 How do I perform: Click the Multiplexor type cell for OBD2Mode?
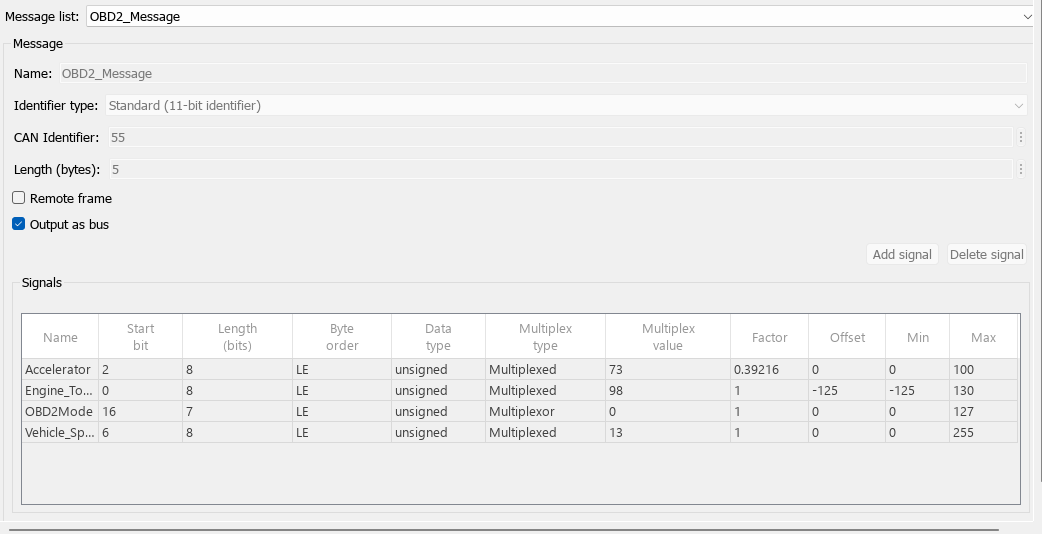click(545, 412)
